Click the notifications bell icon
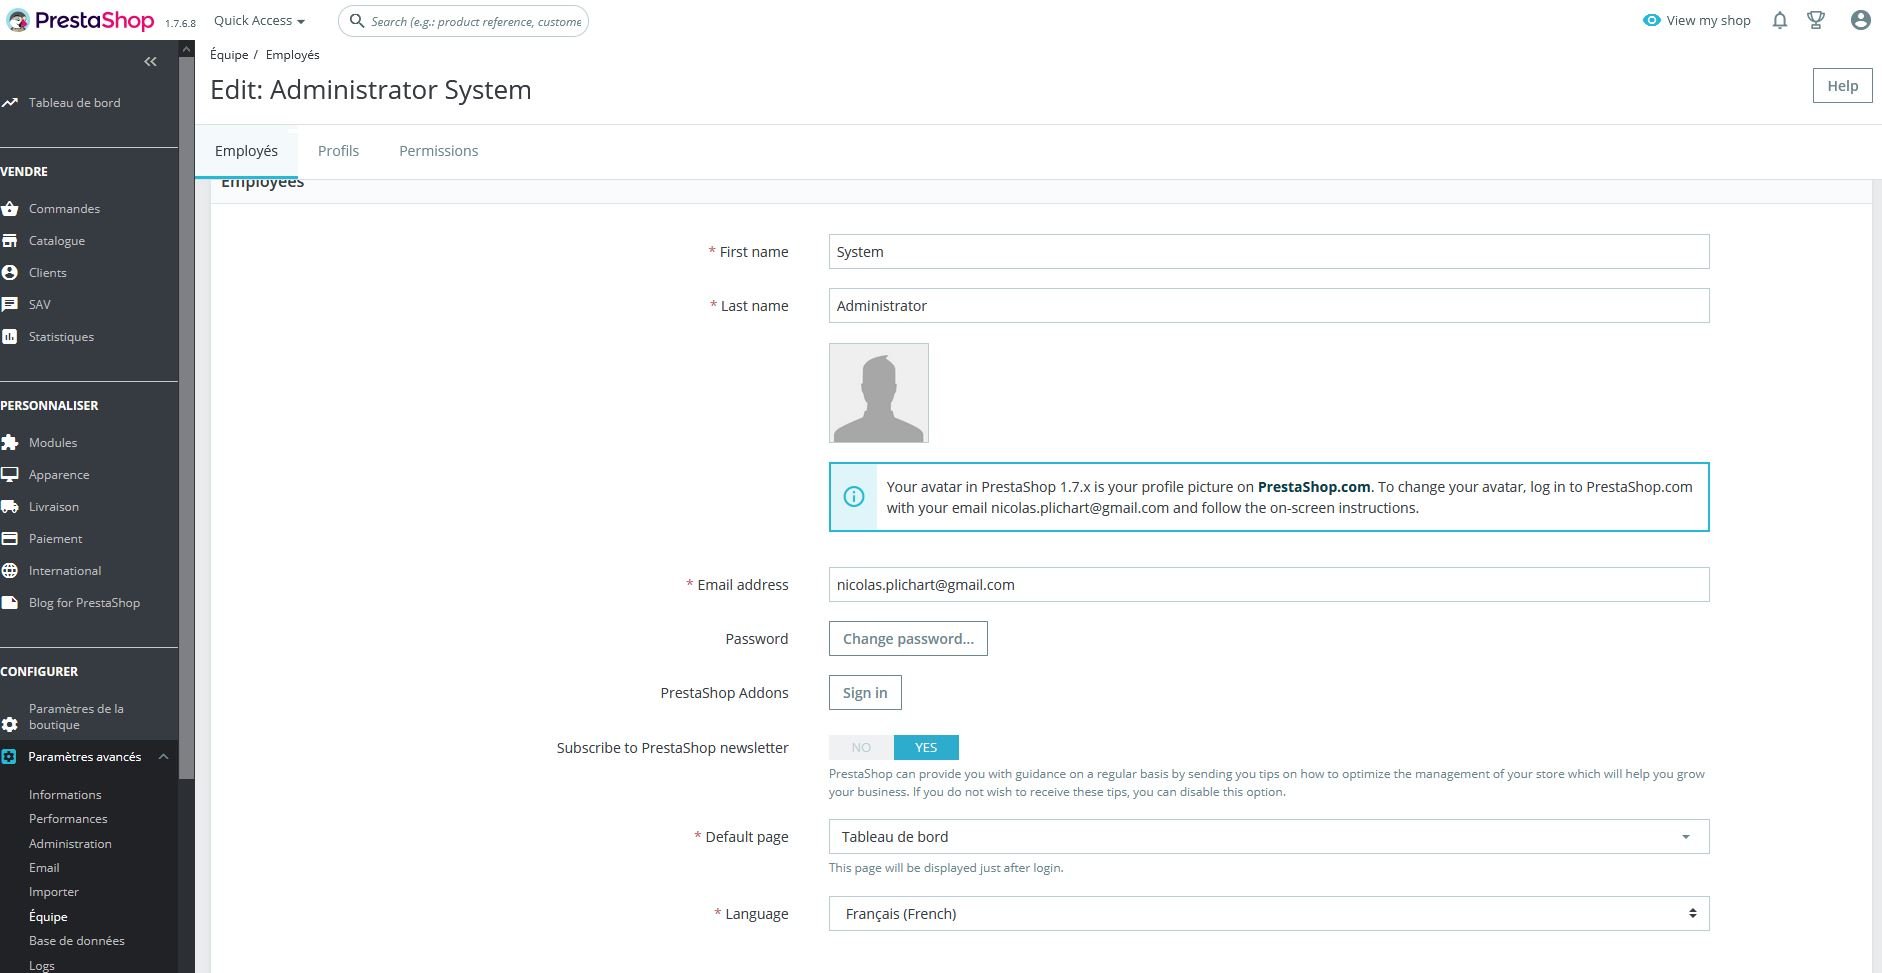Image resolution: width=1882 pixels, height=973 pixels. click(x=1779, y=20)
